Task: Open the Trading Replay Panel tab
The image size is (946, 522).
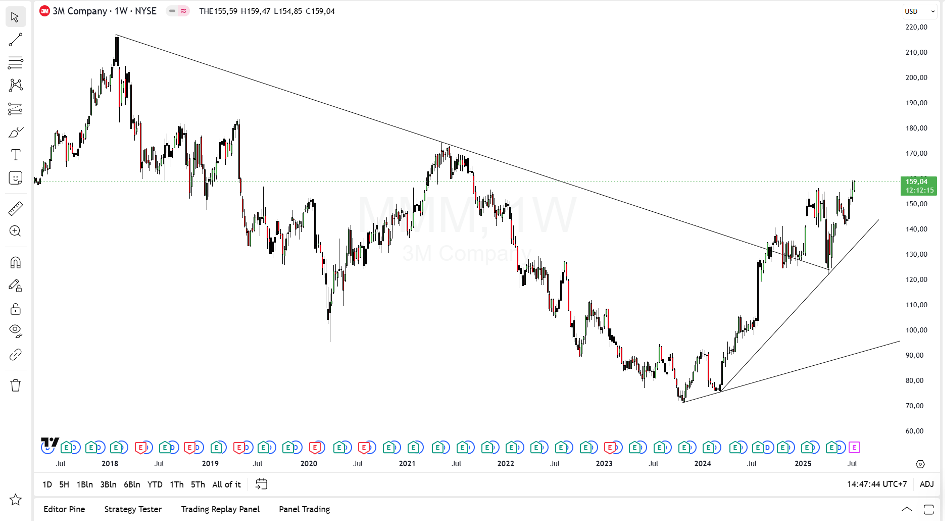Action: pos(220,509)
